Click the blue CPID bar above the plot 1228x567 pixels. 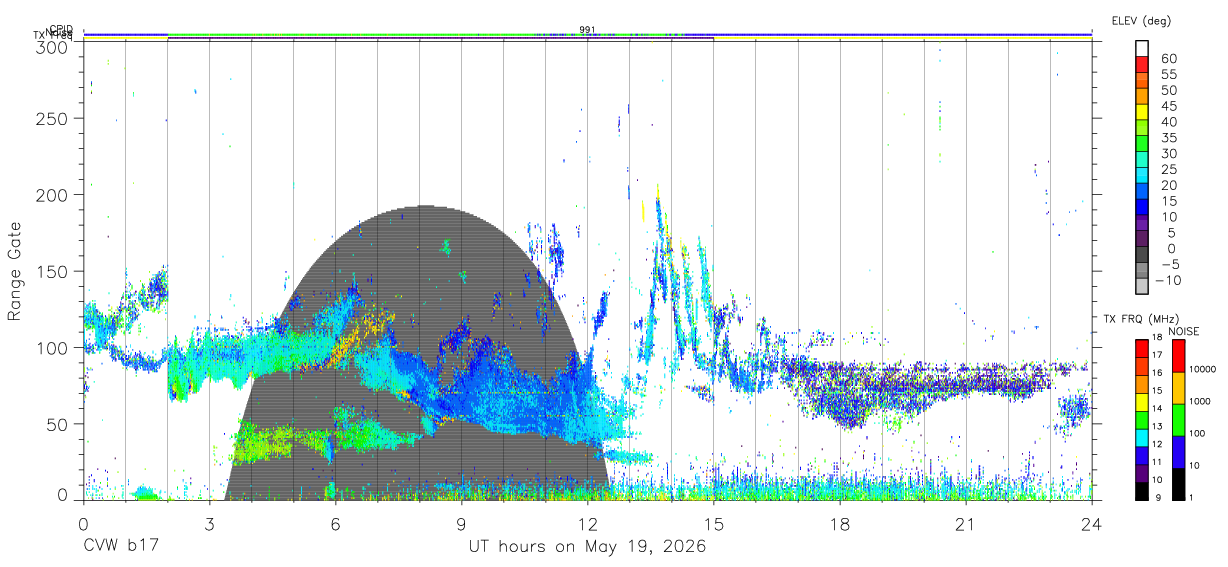tap(588, 35)
